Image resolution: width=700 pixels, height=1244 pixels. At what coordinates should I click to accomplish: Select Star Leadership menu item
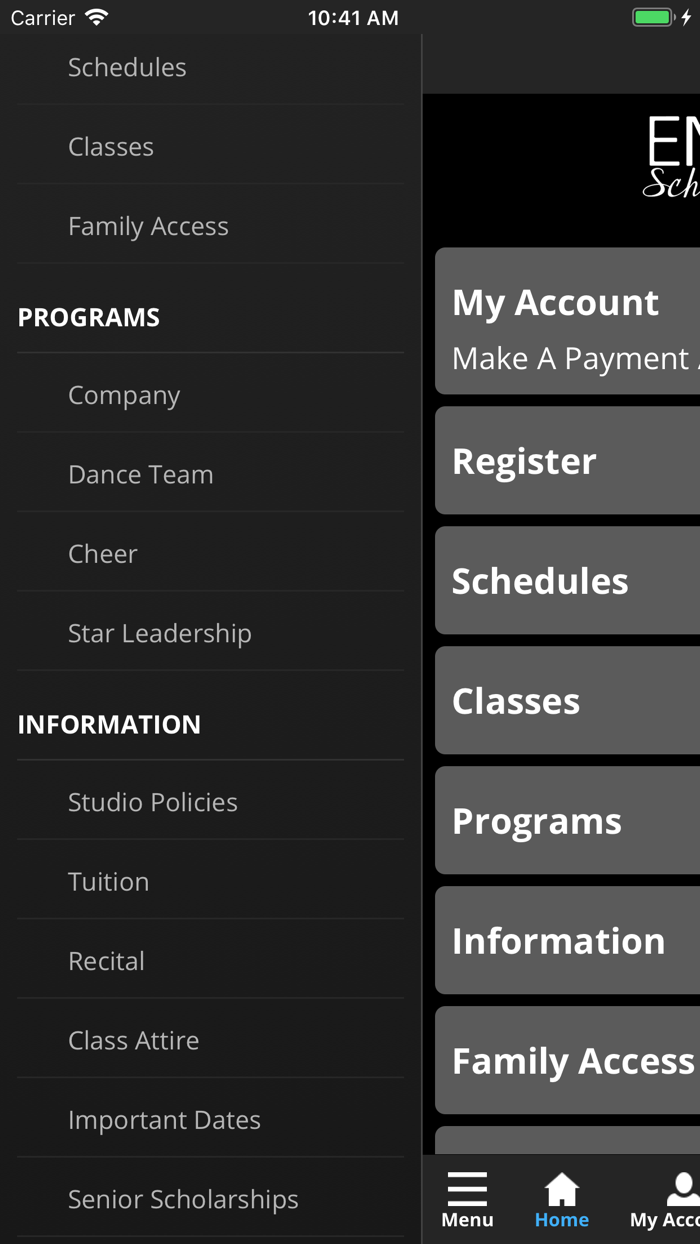(x=160, y=633)
